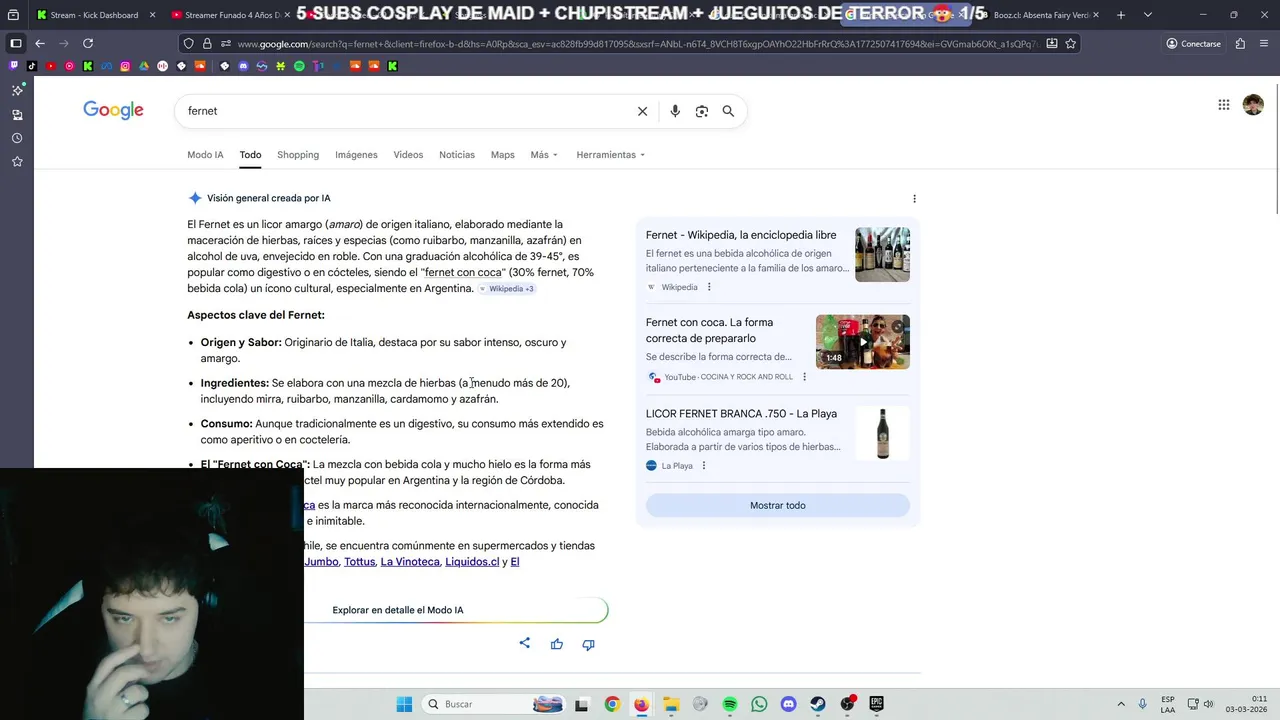The height and width of the screenshot is (720, 1280).
Task: Select the Maps search tab
Action: [x=503, y=155]
